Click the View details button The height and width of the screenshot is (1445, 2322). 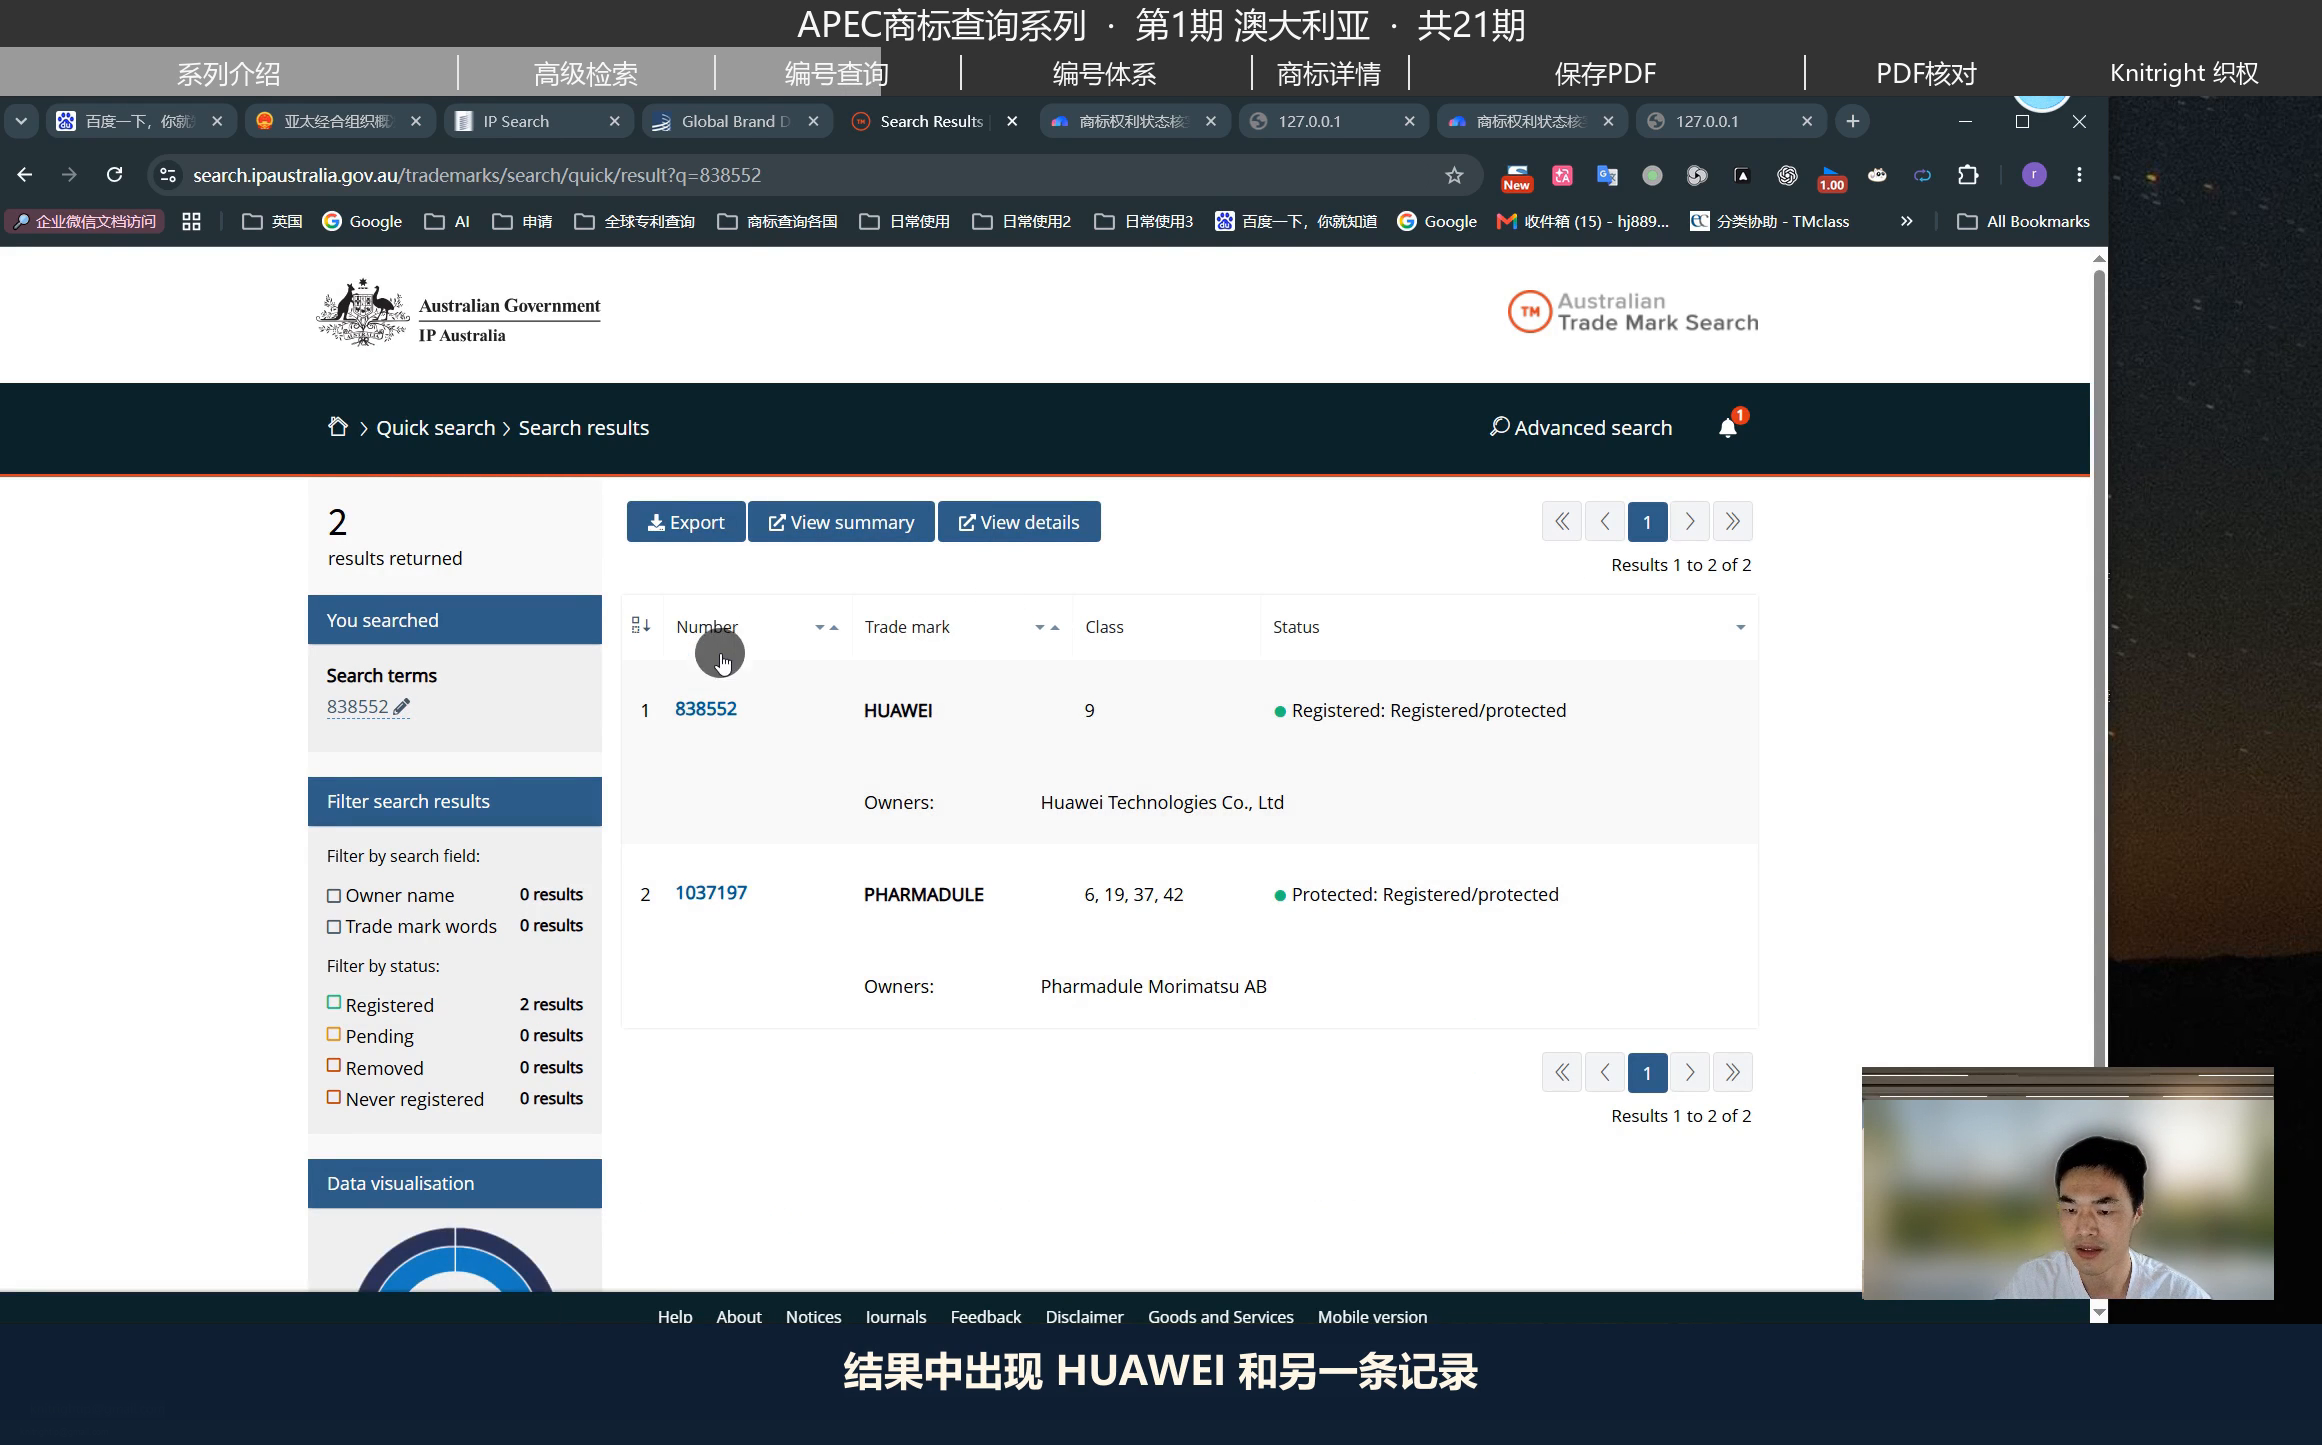point(1019,522)
